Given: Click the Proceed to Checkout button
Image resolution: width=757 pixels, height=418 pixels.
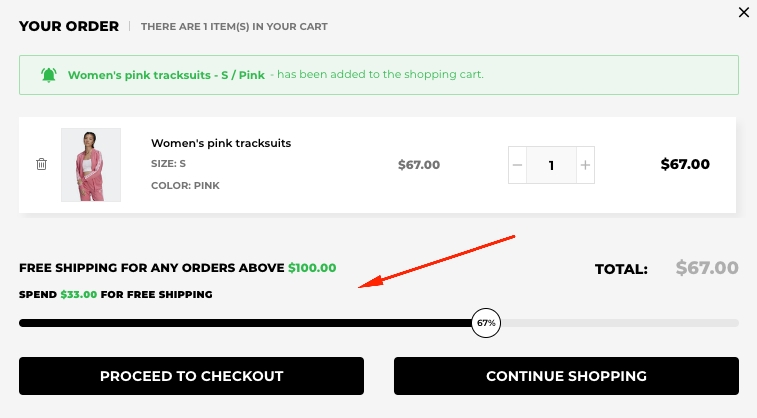Looking at the screenshot, I should (191, 376).
